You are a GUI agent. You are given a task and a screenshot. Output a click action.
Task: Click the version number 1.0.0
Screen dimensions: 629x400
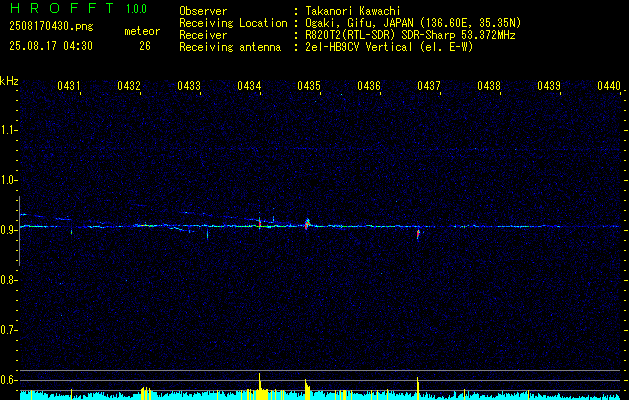(136, 8)
